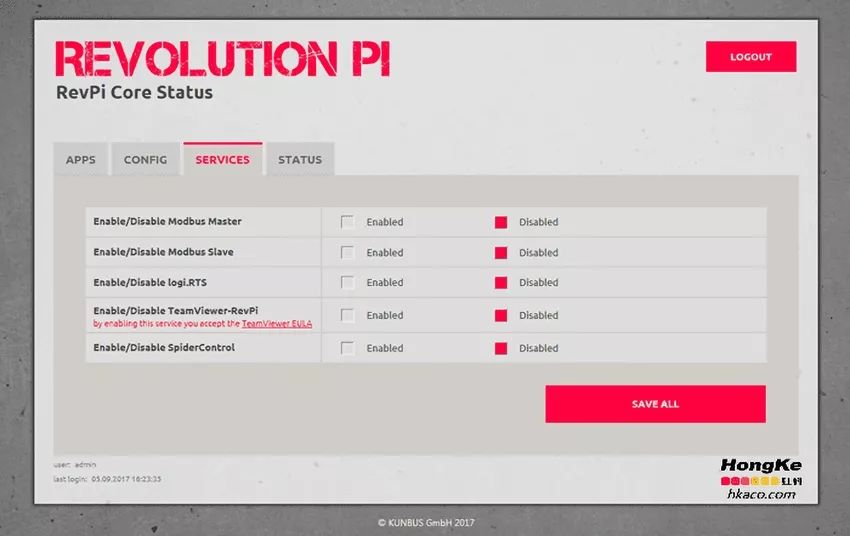Image resolution: width=850 pixels, height=536 pixels.
Task: Click the 'Enable/Disable Modbus Master' label
Action: 168,221
